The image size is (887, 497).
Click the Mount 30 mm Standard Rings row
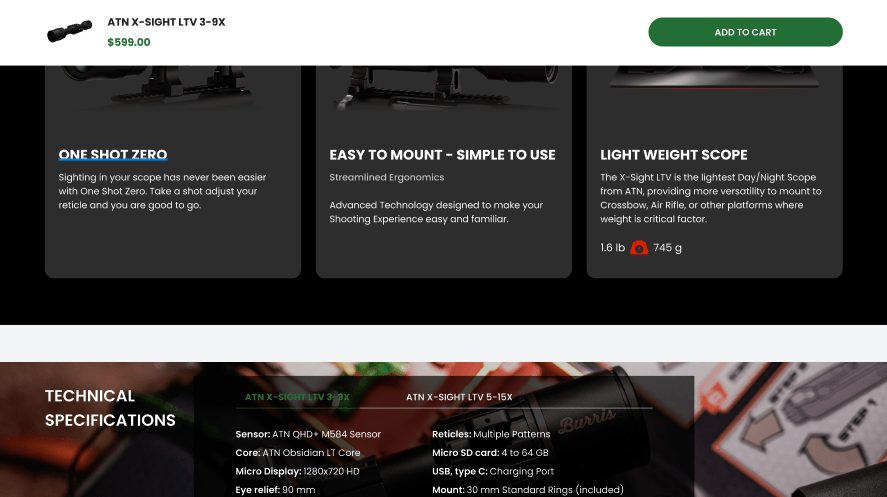pyautogui.click(x=527, y=490)
